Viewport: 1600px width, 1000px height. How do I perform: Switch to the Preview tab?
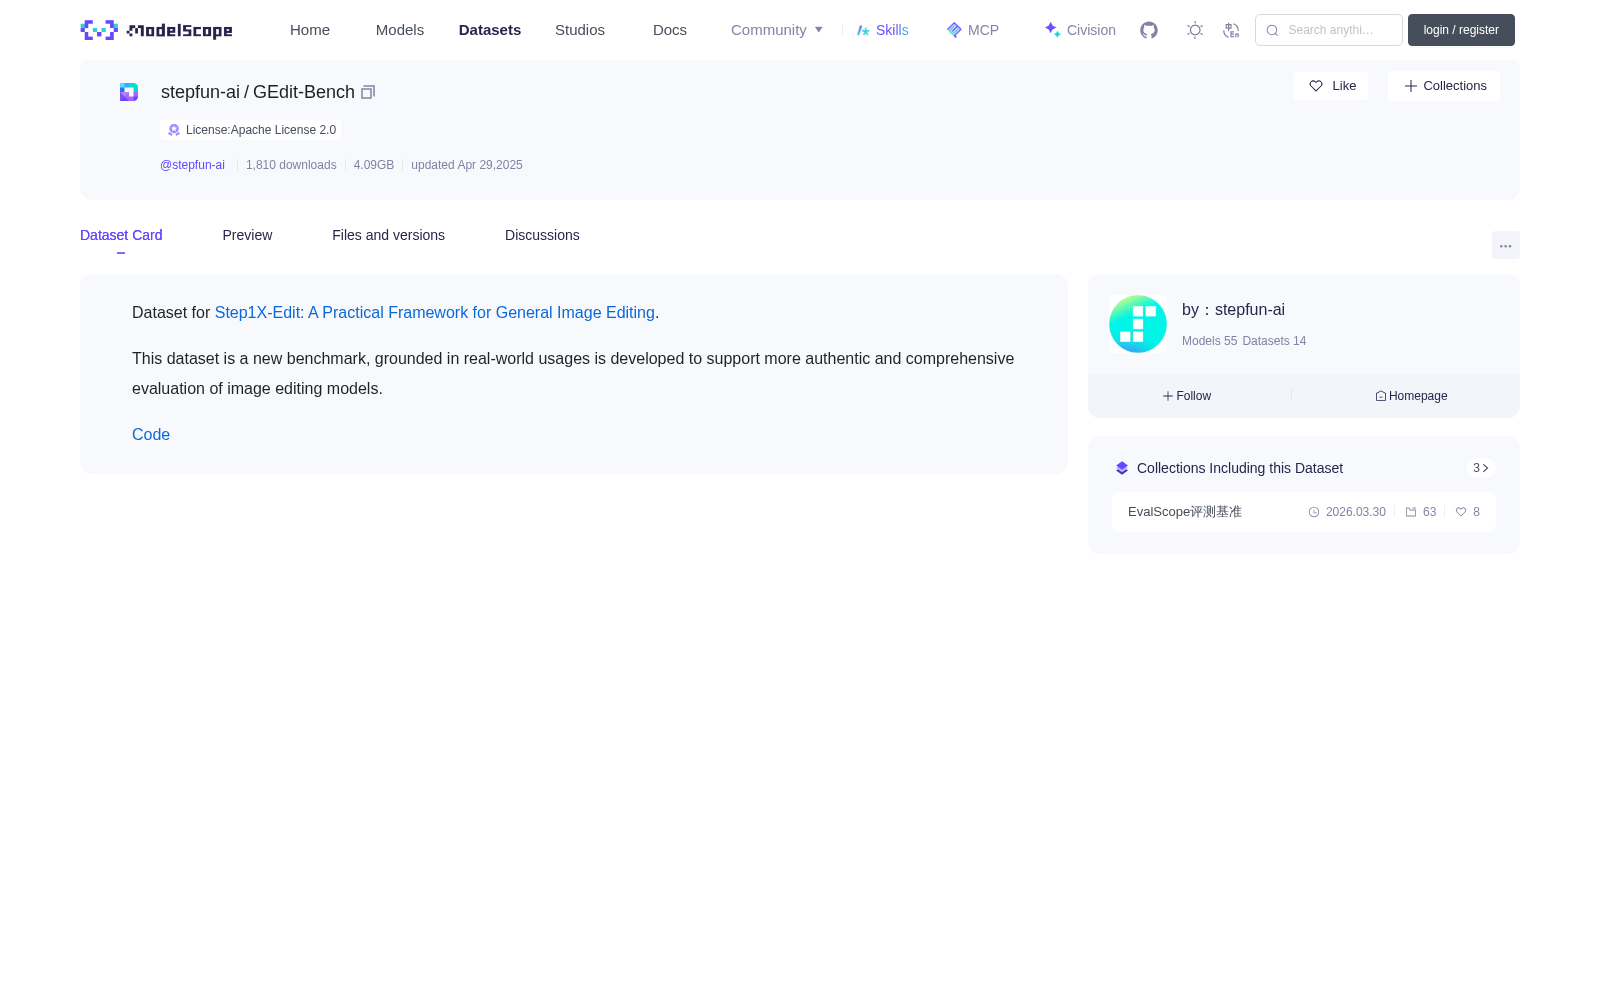click(x=247, y=235)
